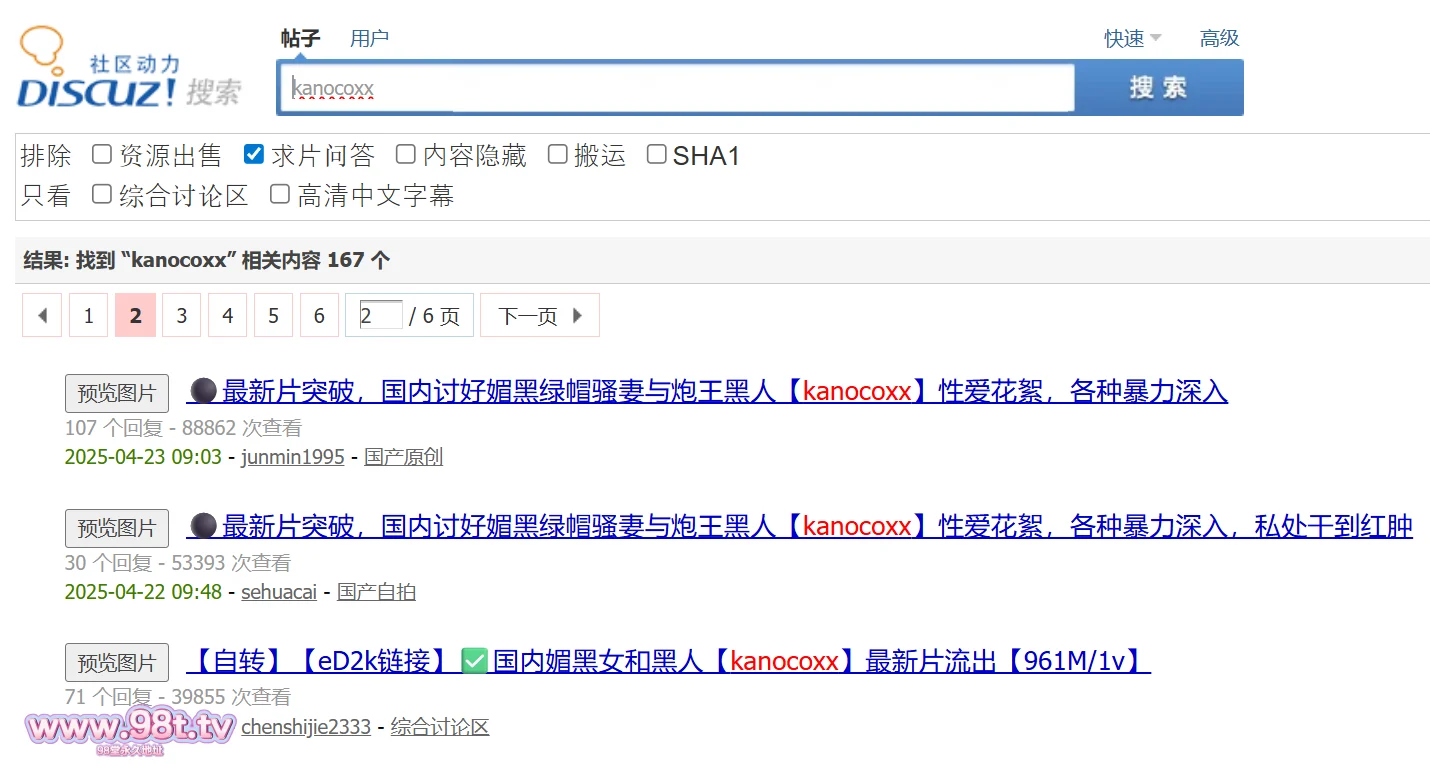Switch to the 用户 search tab
The height and width of the screenshot is (765, 1430).
pos(369,38)
